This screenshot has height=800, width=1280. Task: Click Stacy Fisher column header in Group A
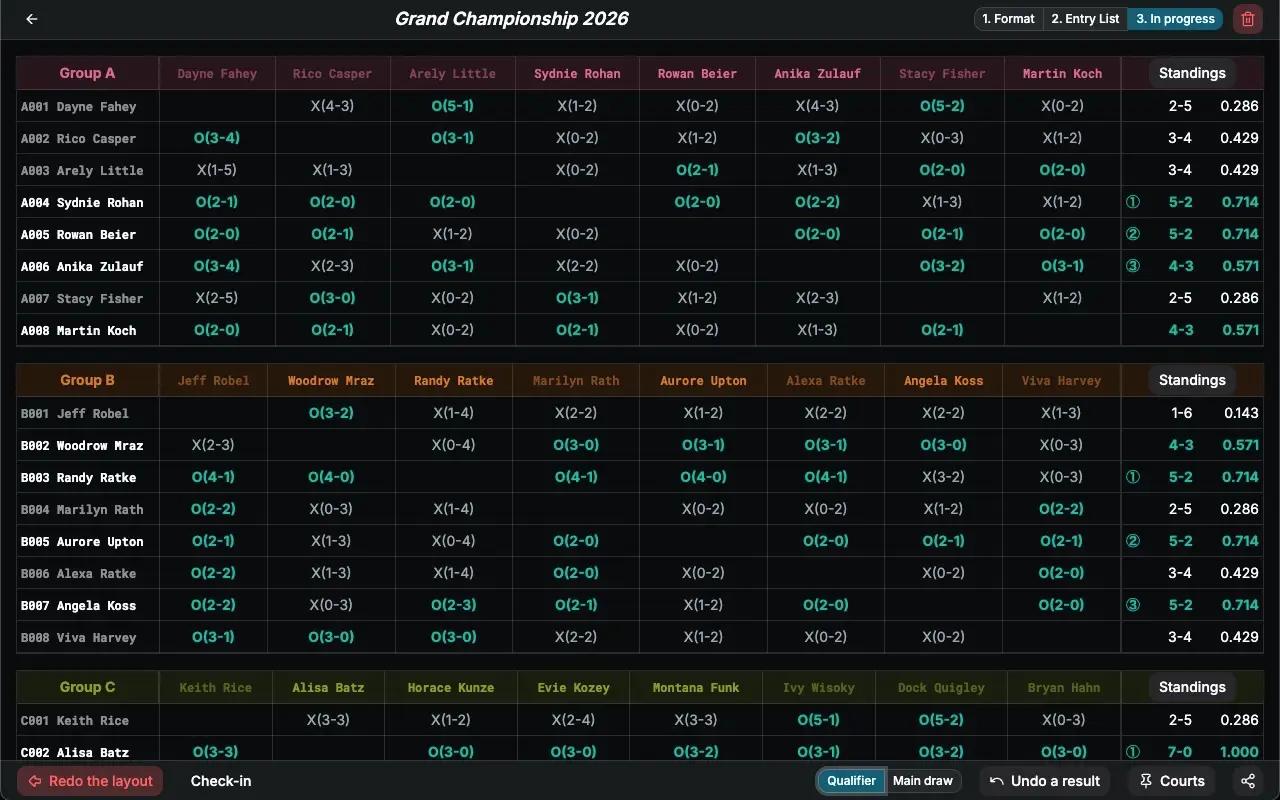point(941,73)
